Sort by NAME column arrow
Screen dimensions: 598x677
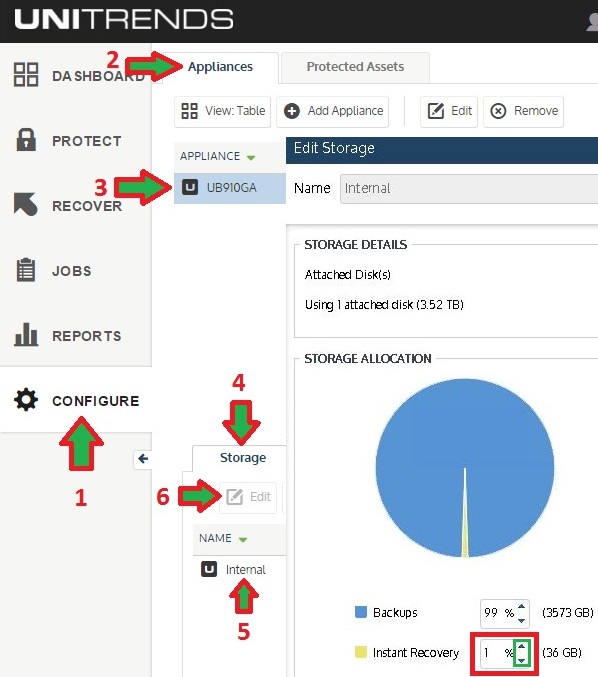click(x=243, y=539)
